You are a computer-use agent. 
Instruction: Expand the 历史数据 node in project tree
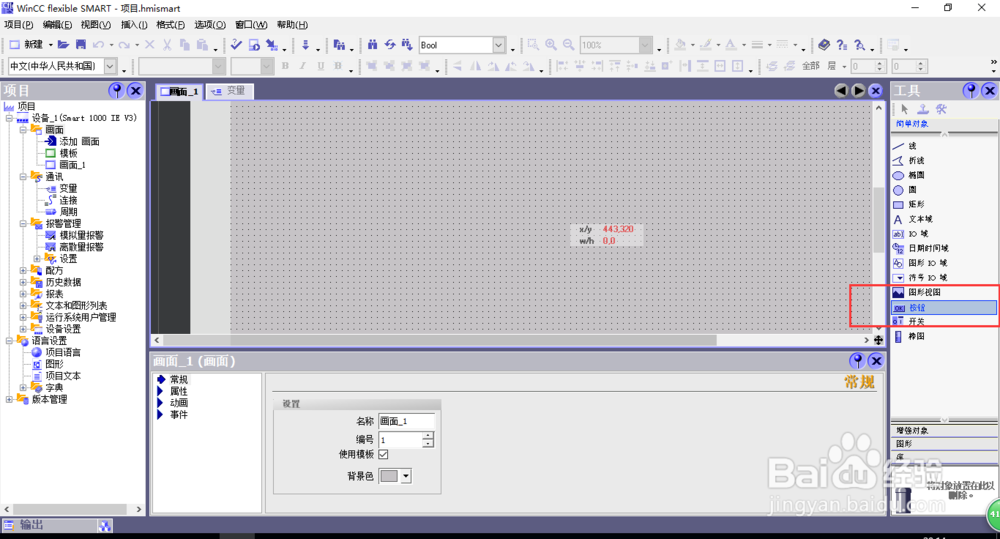pyautogui.click(x=23, y=282)
